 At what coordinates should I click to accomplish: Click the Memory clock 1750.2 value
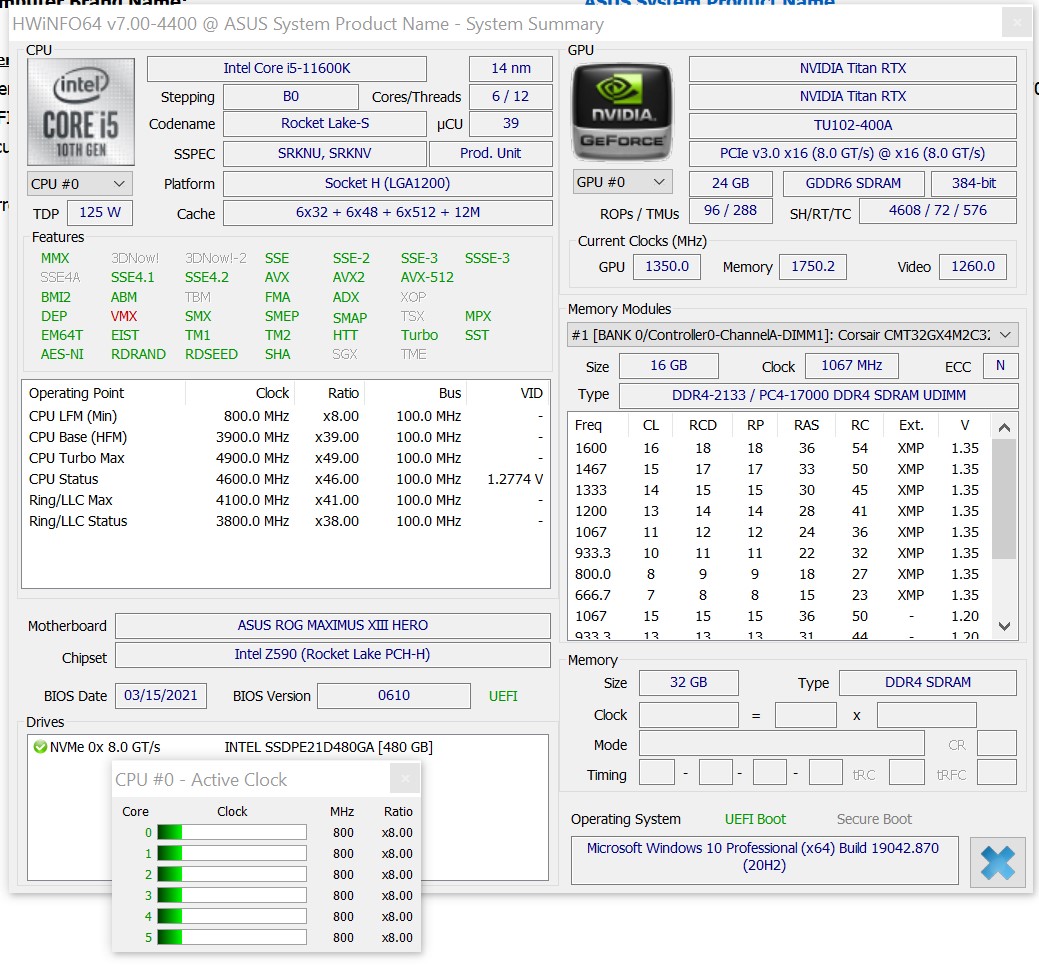click(813, 266)
